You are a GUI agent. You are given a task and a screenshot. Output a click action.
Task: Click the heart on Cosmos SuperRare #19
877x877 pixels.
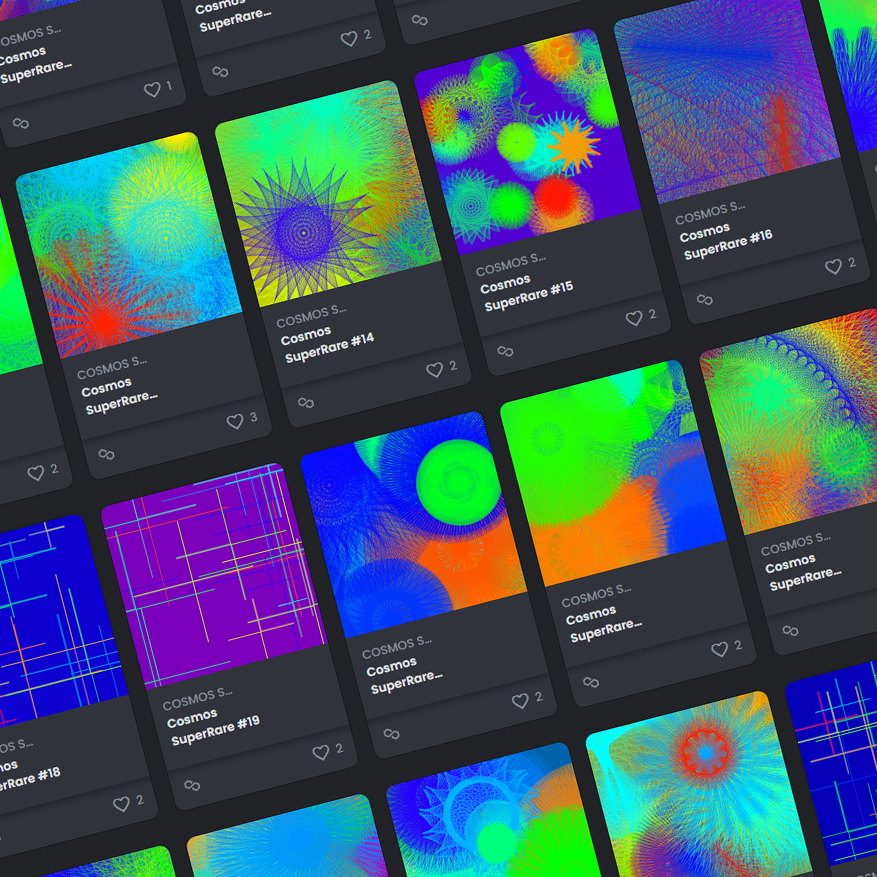pyautogui.click(x=320, y=752)
